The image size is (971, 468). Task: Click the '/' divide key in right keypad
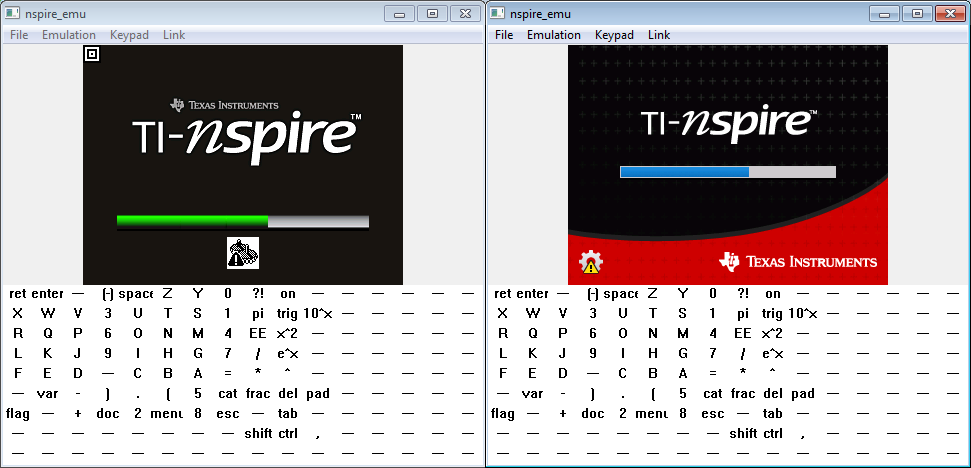743,354
